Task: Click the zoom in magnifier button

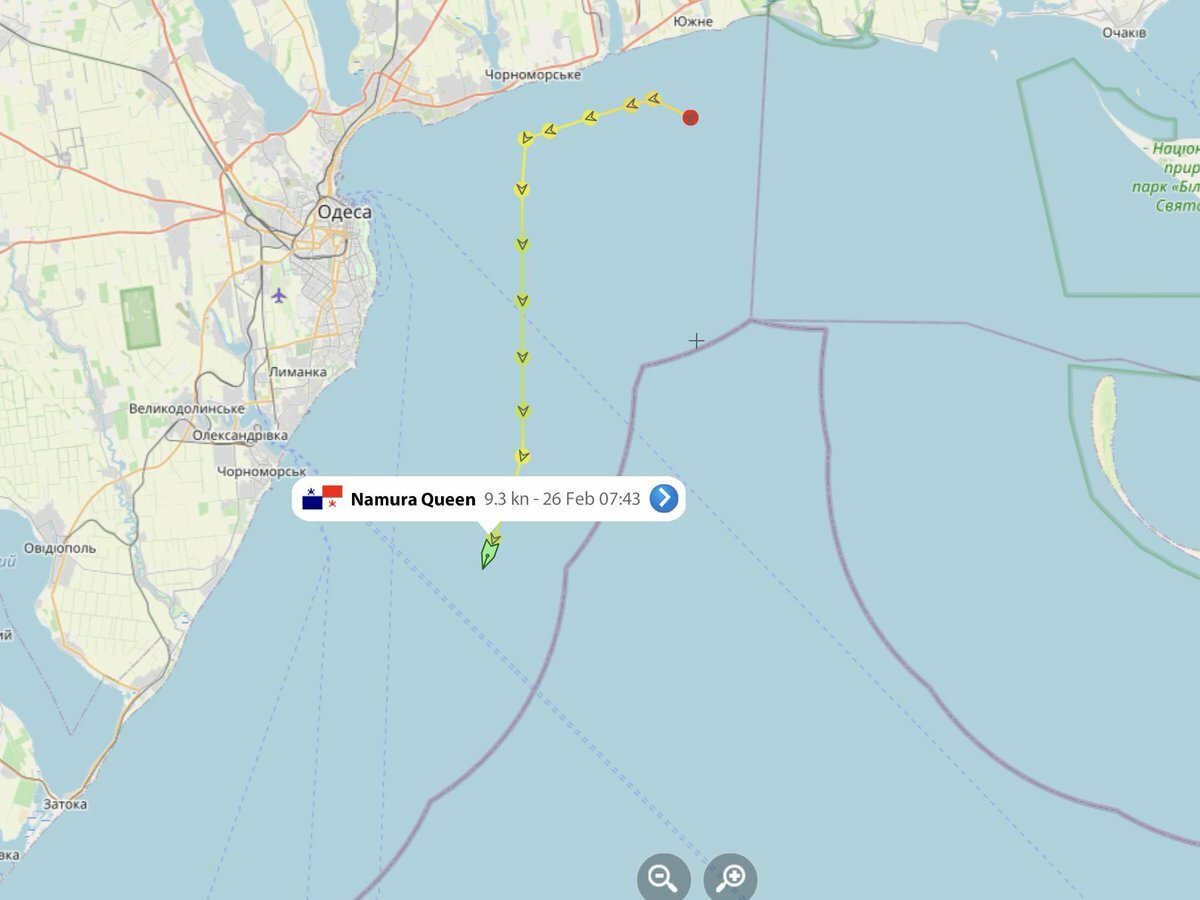Action: (x=731, y=879)
